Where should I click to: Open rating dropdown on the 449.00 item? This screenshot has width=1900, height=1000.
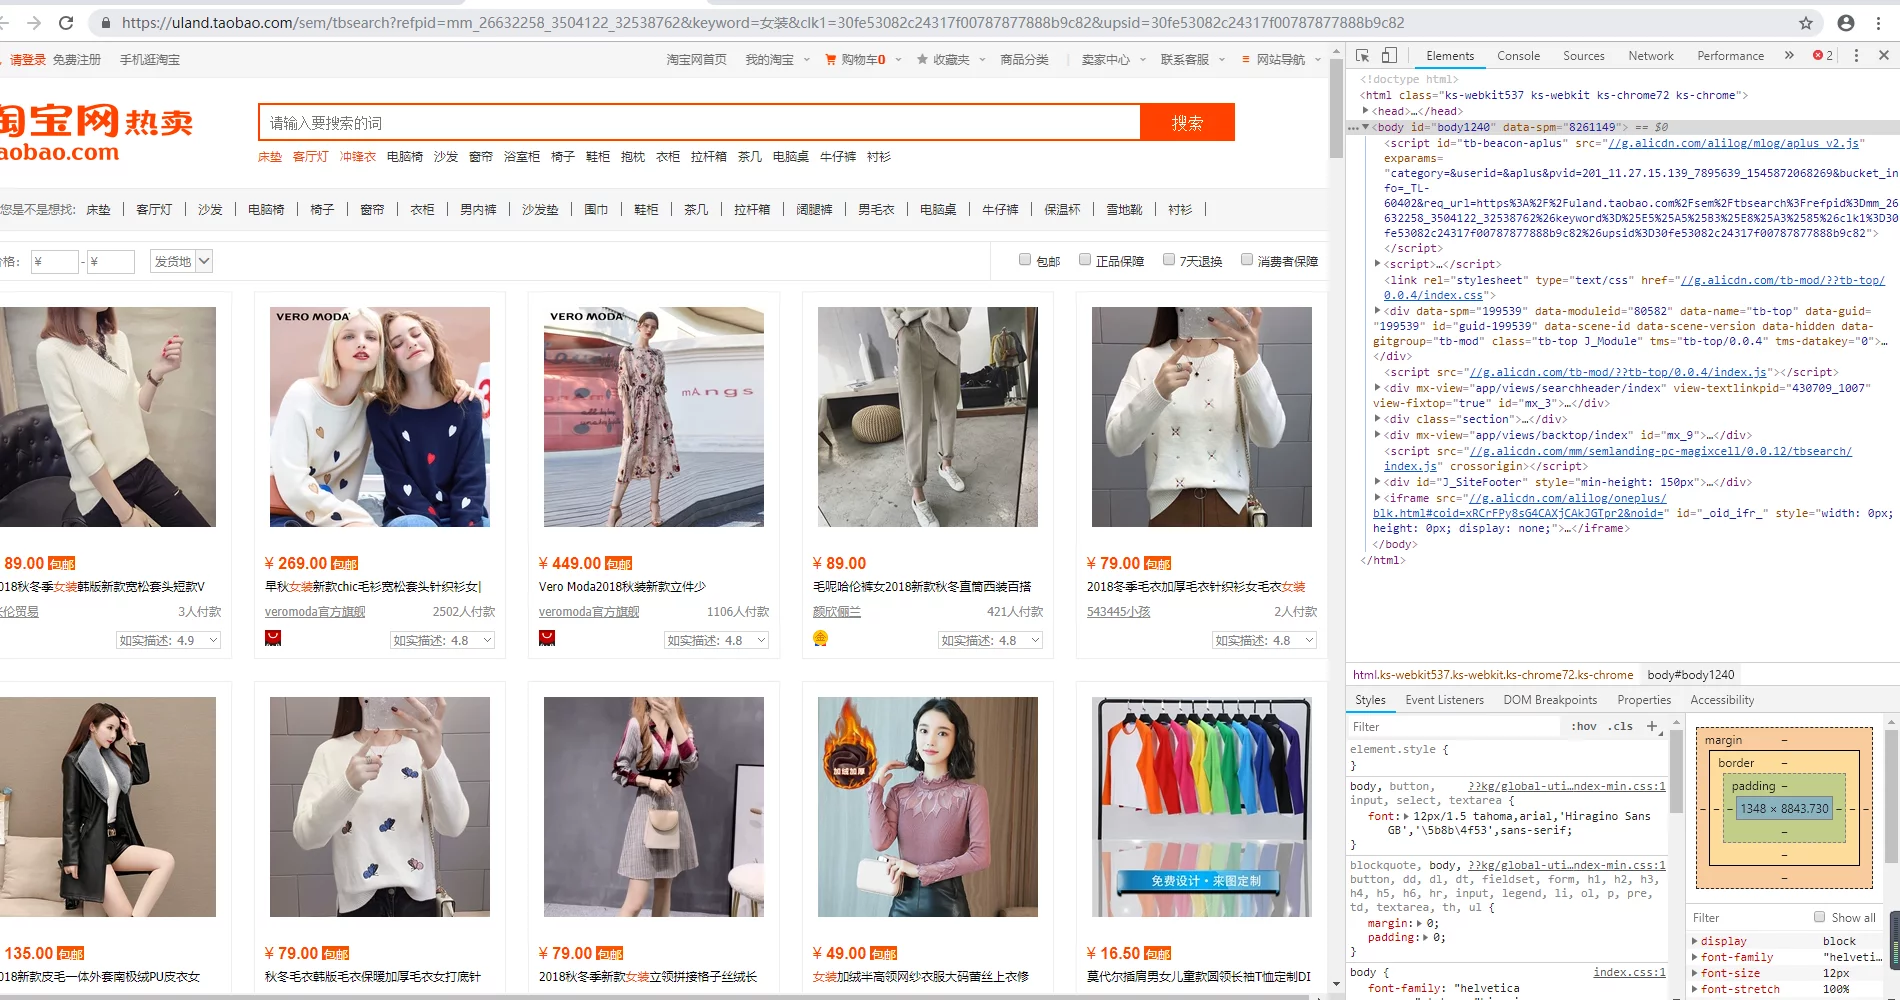coord(716,640)
